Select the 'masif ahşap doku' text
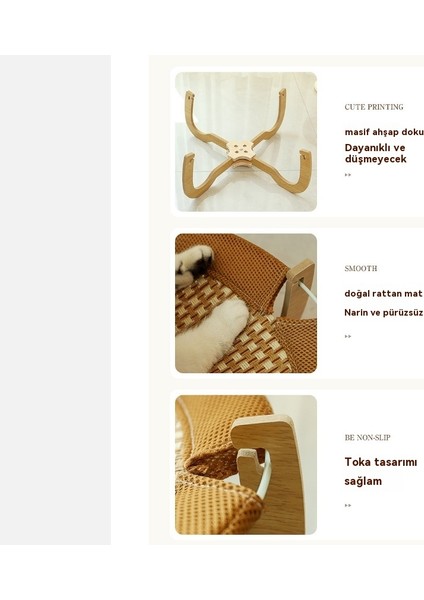 [x=384, y=132]
